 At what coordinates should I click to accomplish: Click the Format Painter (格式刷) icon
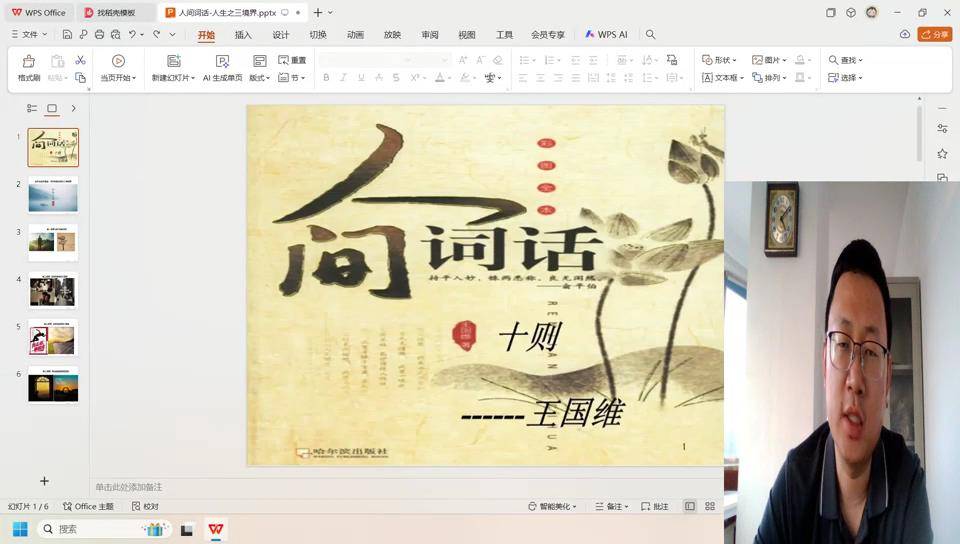coord(29,67)
